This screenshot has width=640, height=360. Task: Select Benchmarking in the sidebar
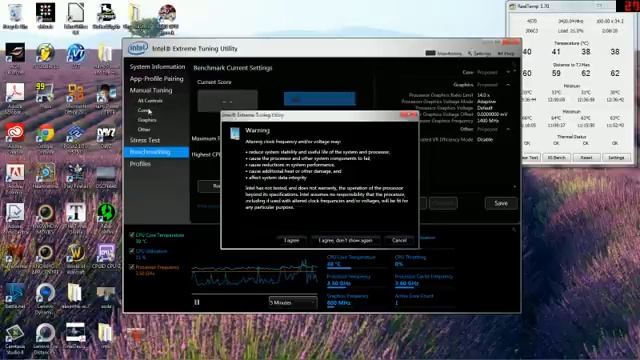(x=156, y=152)
